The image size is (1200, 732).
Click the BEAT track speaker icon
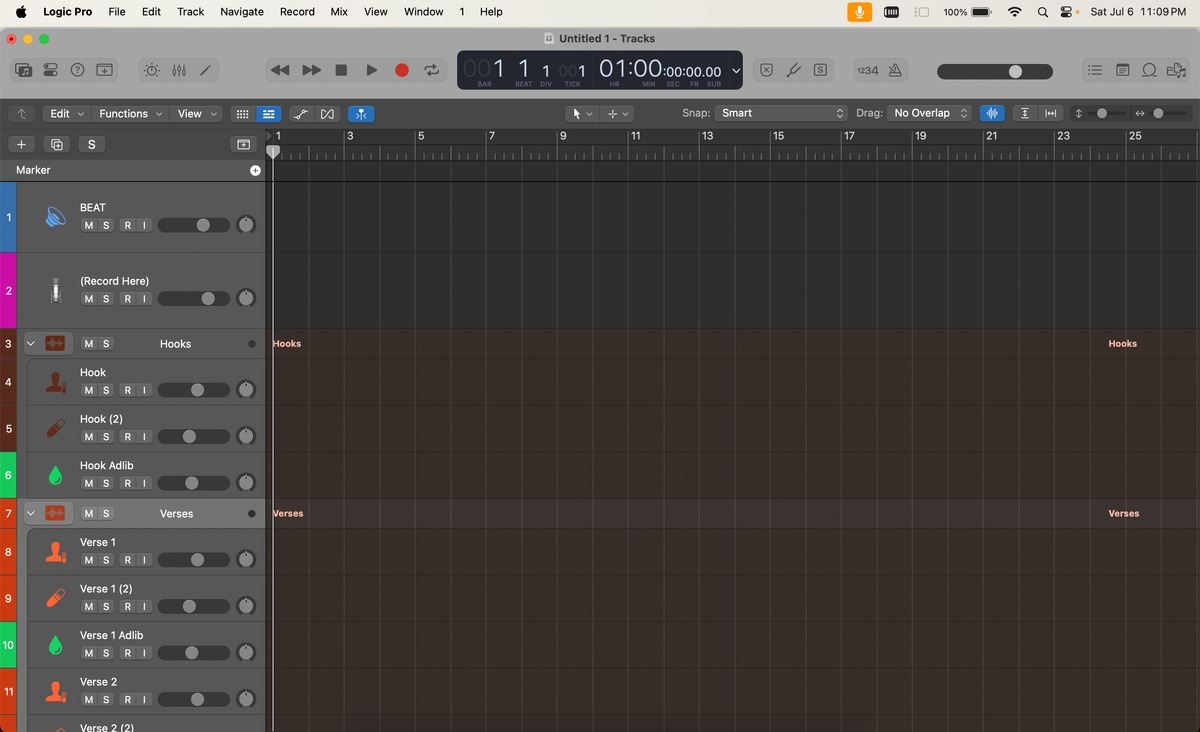pyautogui.click(x=56, y=216)
